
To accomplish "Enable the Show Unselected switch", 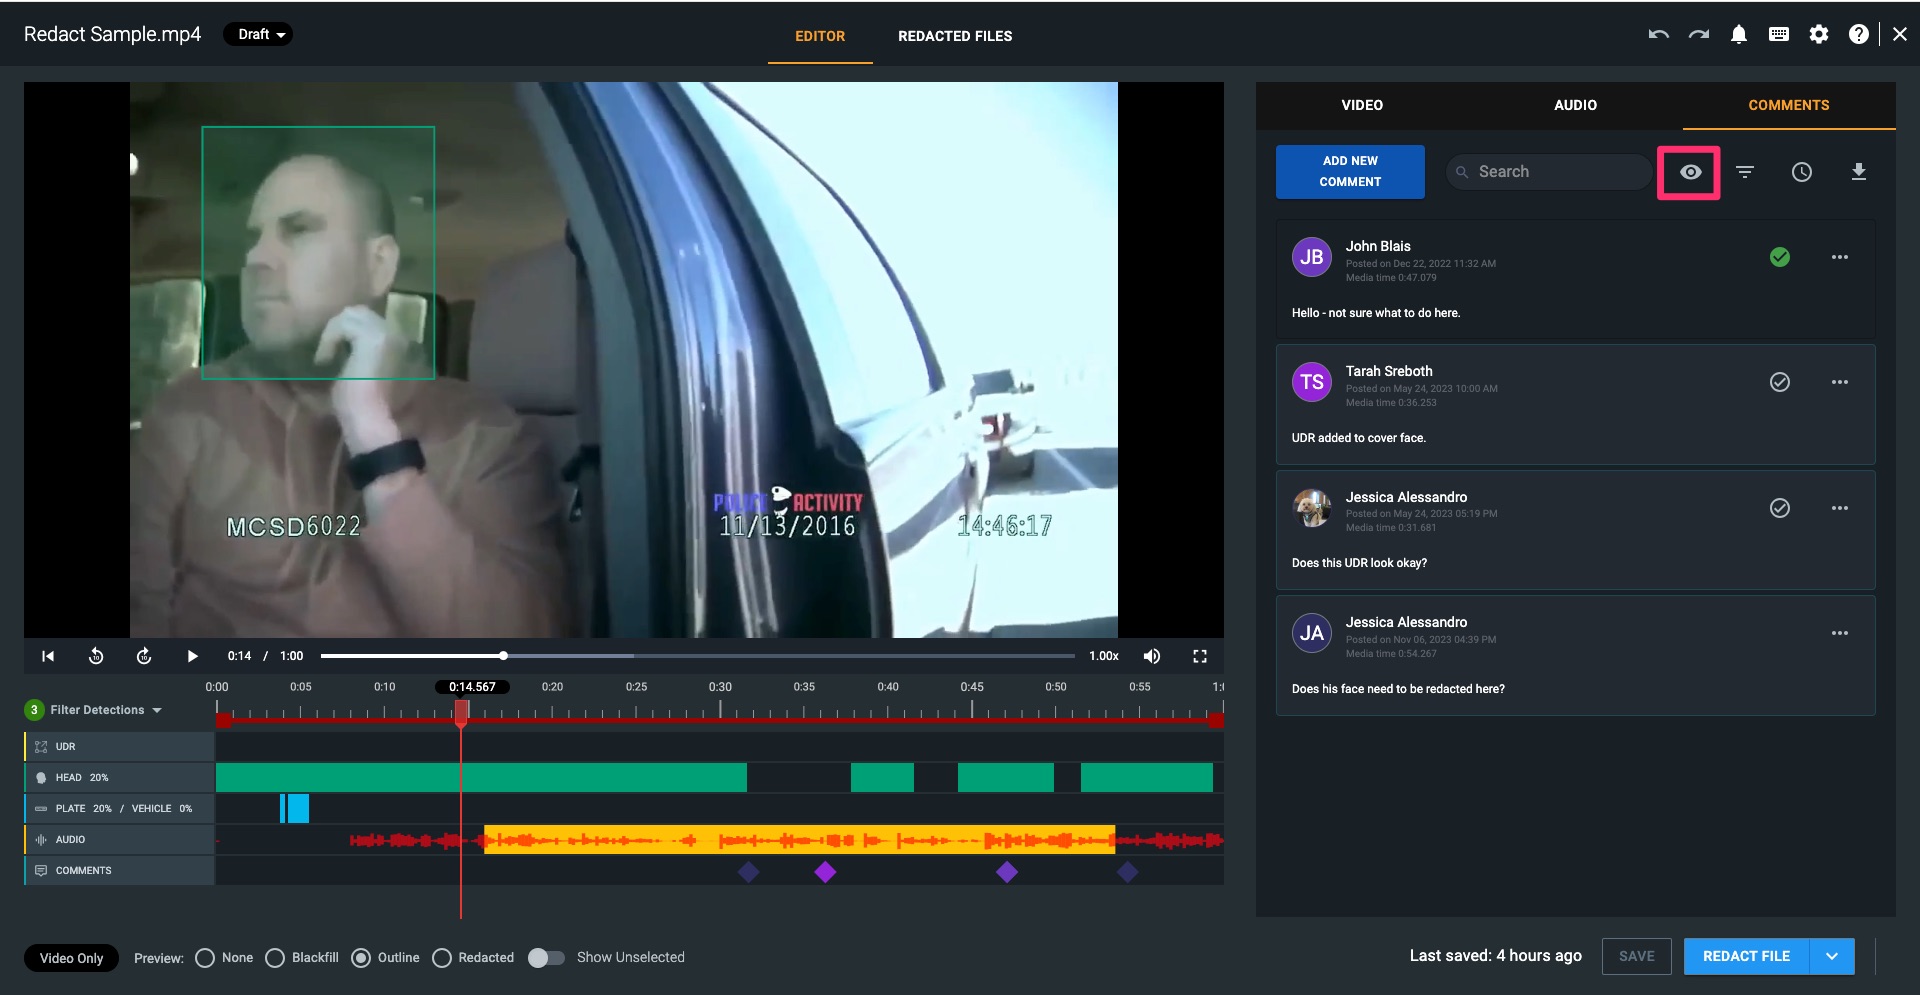I will (x=546, y=958).
